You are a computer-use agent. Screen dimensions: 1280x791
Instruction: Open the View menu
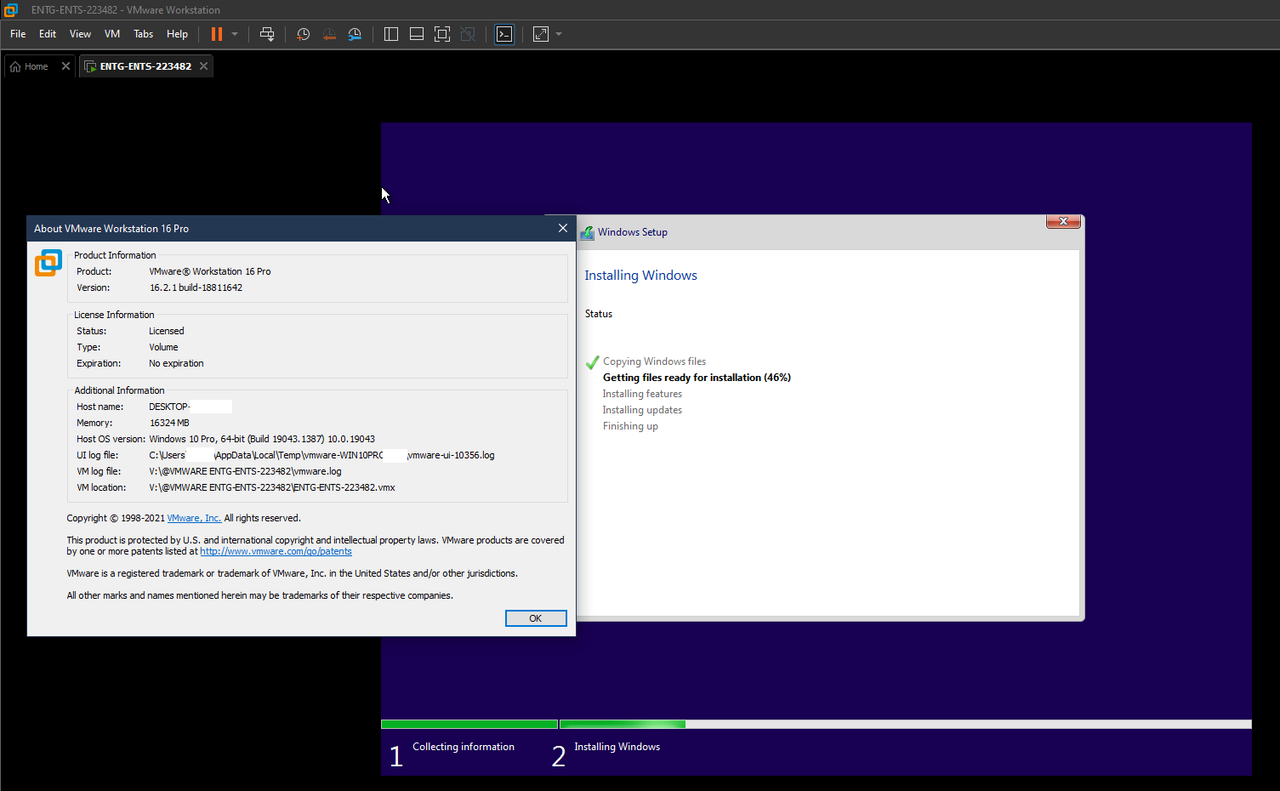point(80,34)
